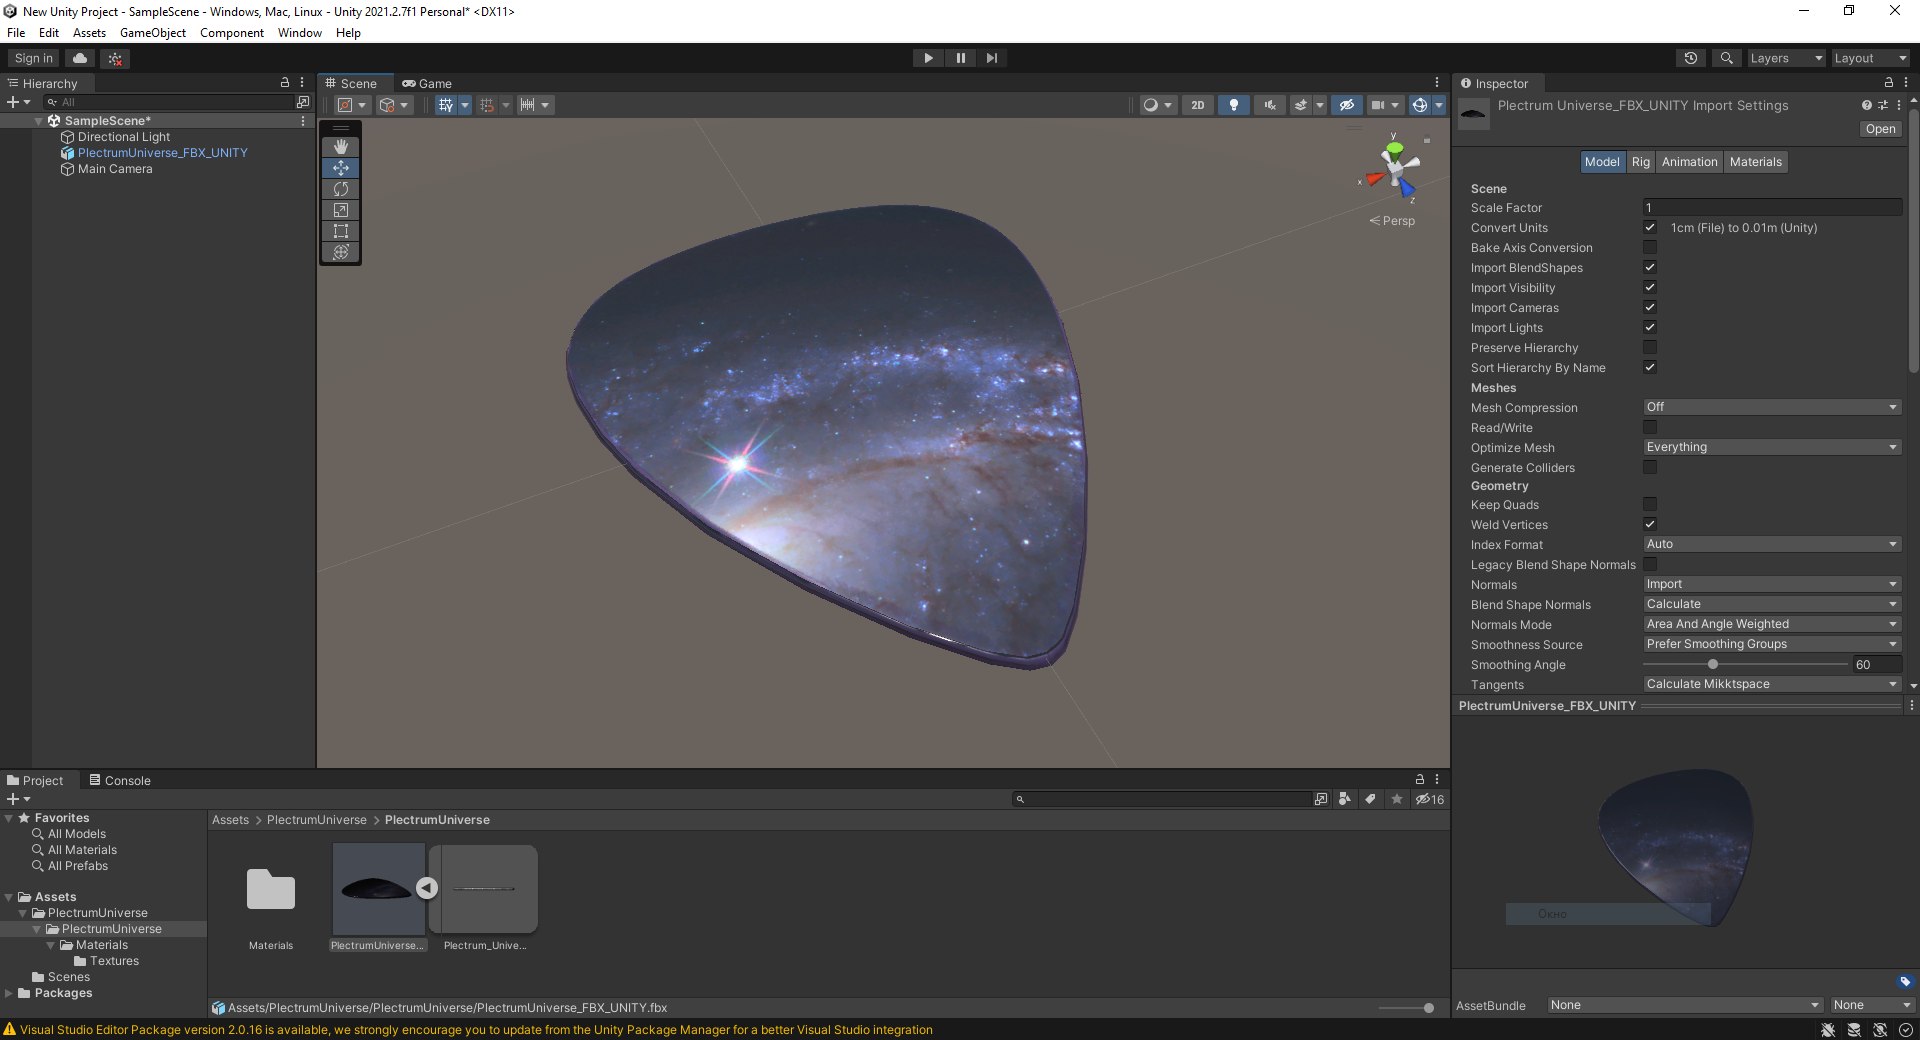The height and width of the screenshot is (1040, 1920).
Task: Click the Open button in Inspector
Action: point(1880,129)
